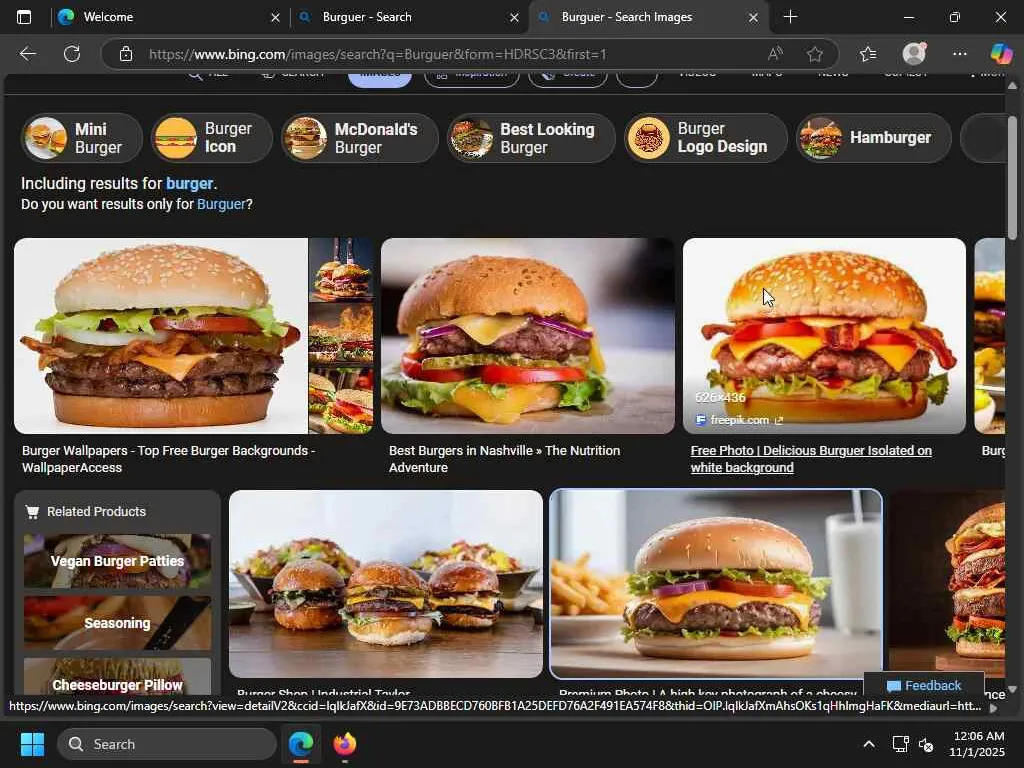Open the three sliders burger image
This screenshot has height=768, width=1024.
click(x=386, y=584)
